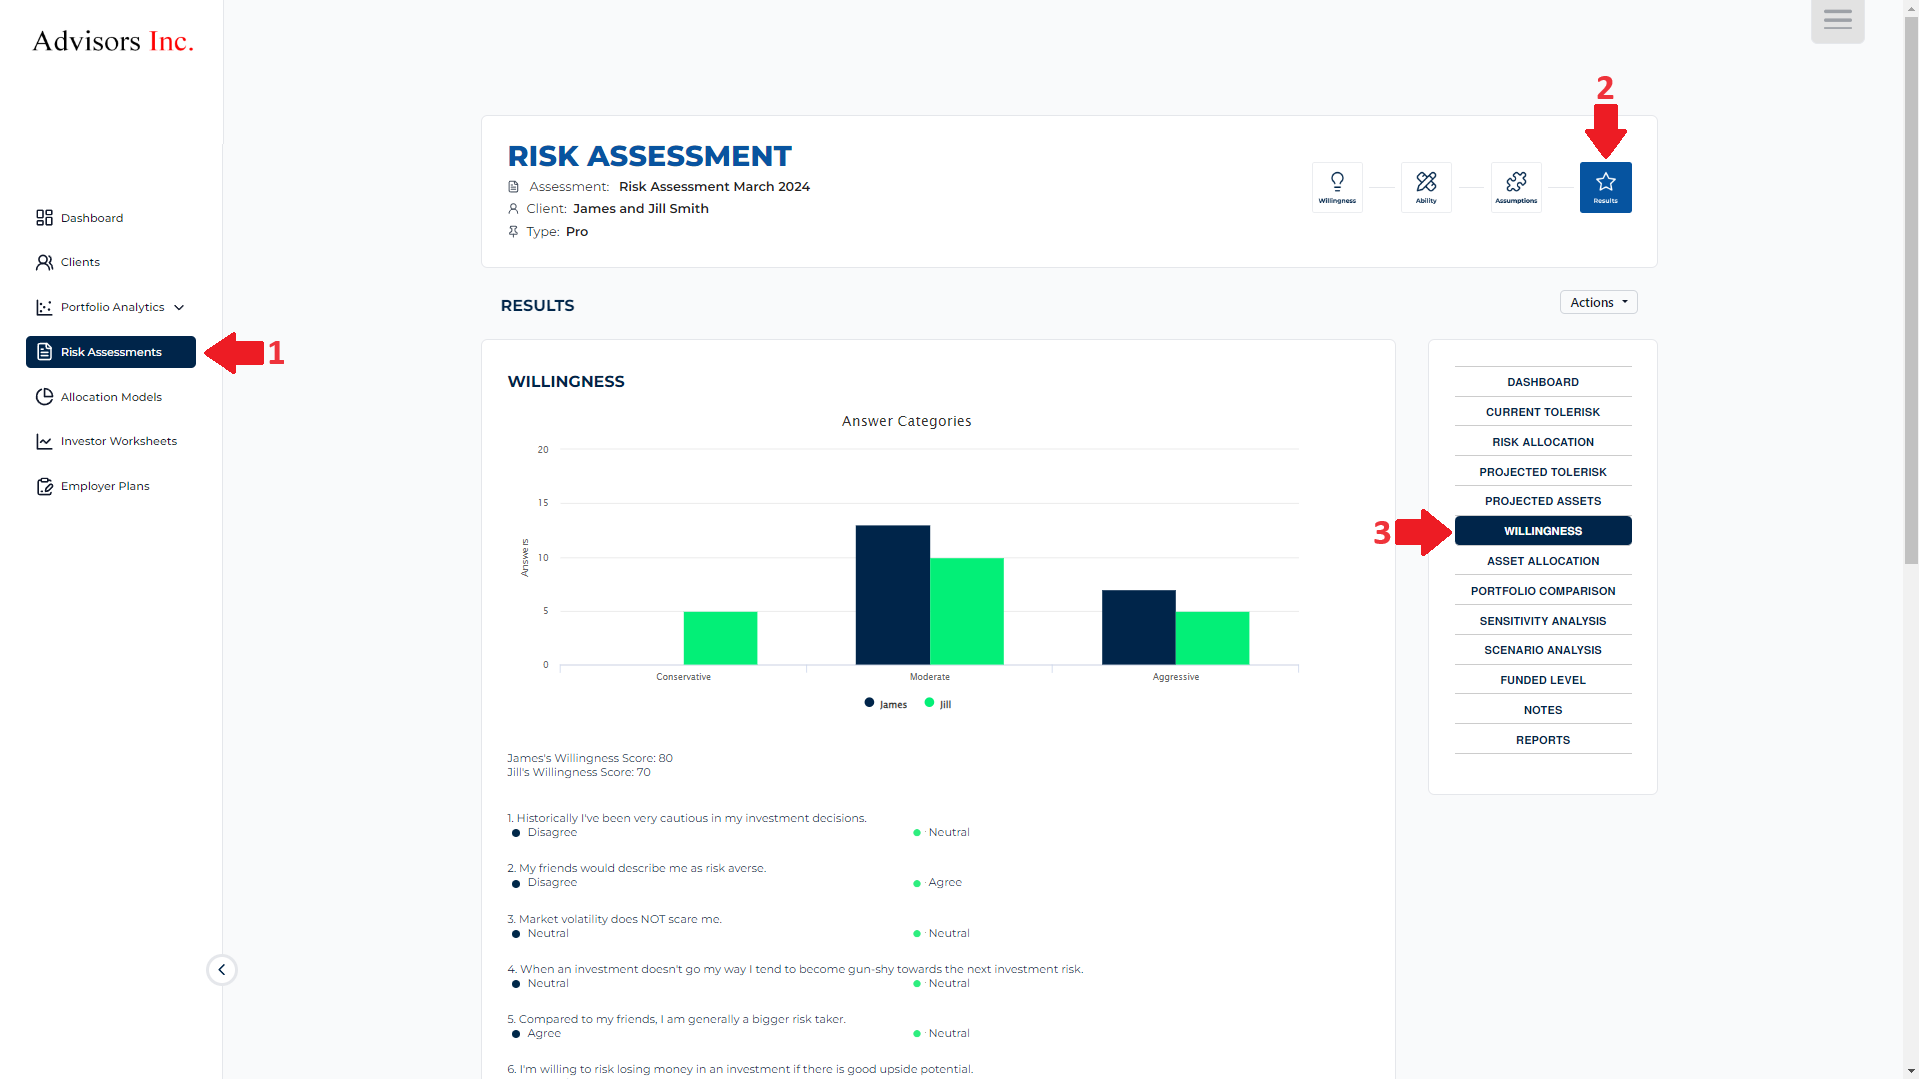Click the Advisors Inc. logo
This screenshot has width=1919, height=1079.
point(113,41)
